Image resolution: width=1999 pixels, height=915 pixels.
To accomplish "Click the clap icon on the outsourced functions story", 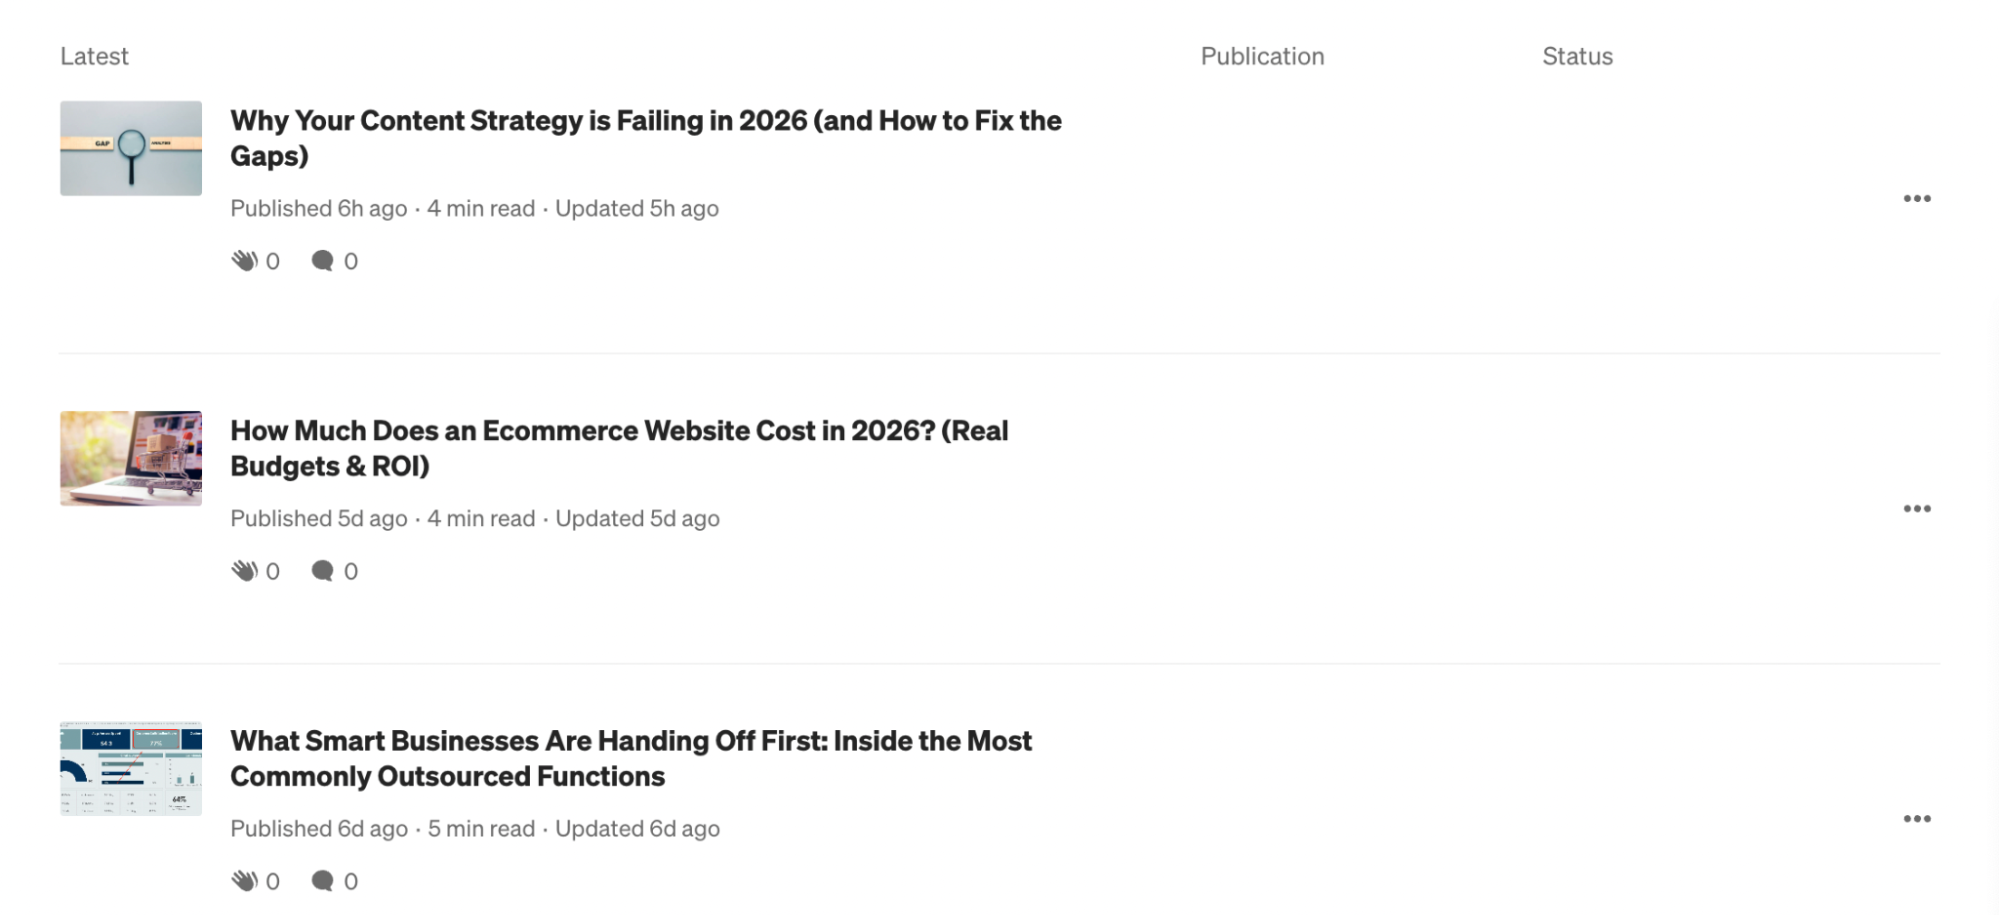I will click(247, 880).
